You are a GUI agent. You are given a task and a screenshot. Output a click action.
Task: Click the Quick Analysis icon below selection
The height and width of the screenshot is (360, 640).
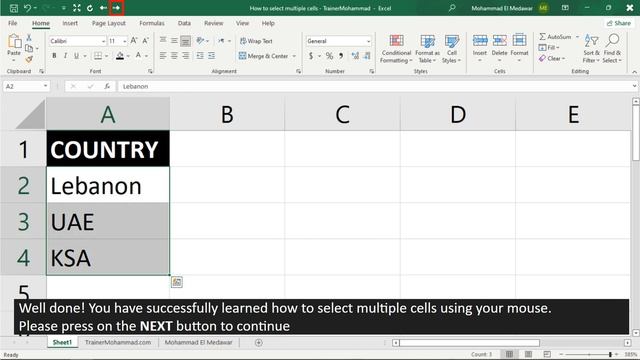[x=177, y=282]
